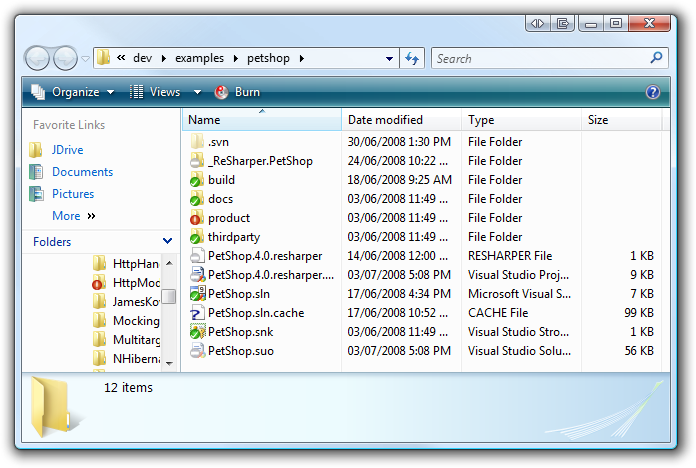The width and height of the screenshot is (696, 468).
Task: Select HttpHan folder in the tree
Action: coord(127,264)
